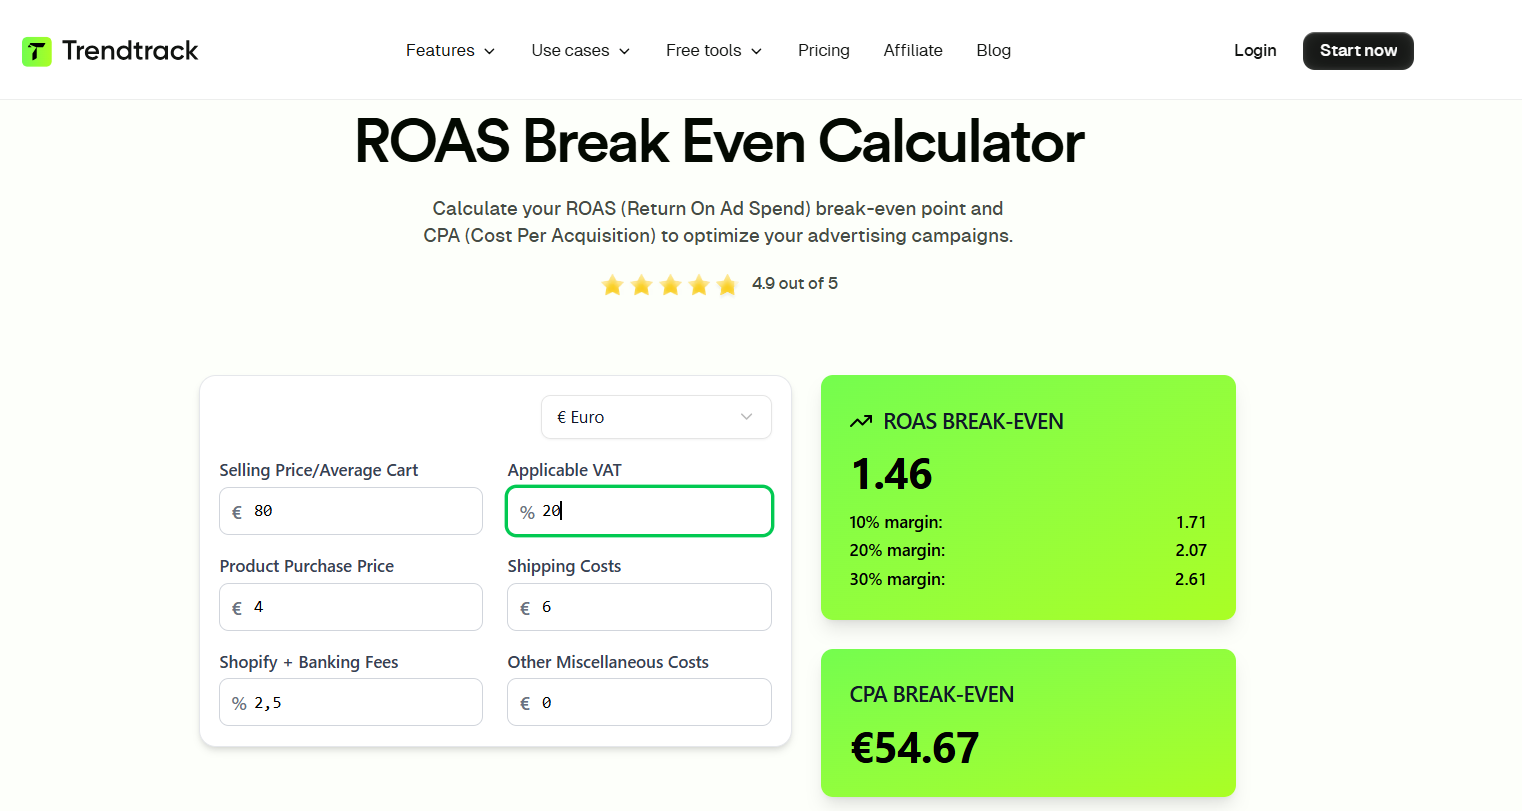Select the Product Purchase Price input field
This screenshot has width=1522, height=811.
(350, 607)
